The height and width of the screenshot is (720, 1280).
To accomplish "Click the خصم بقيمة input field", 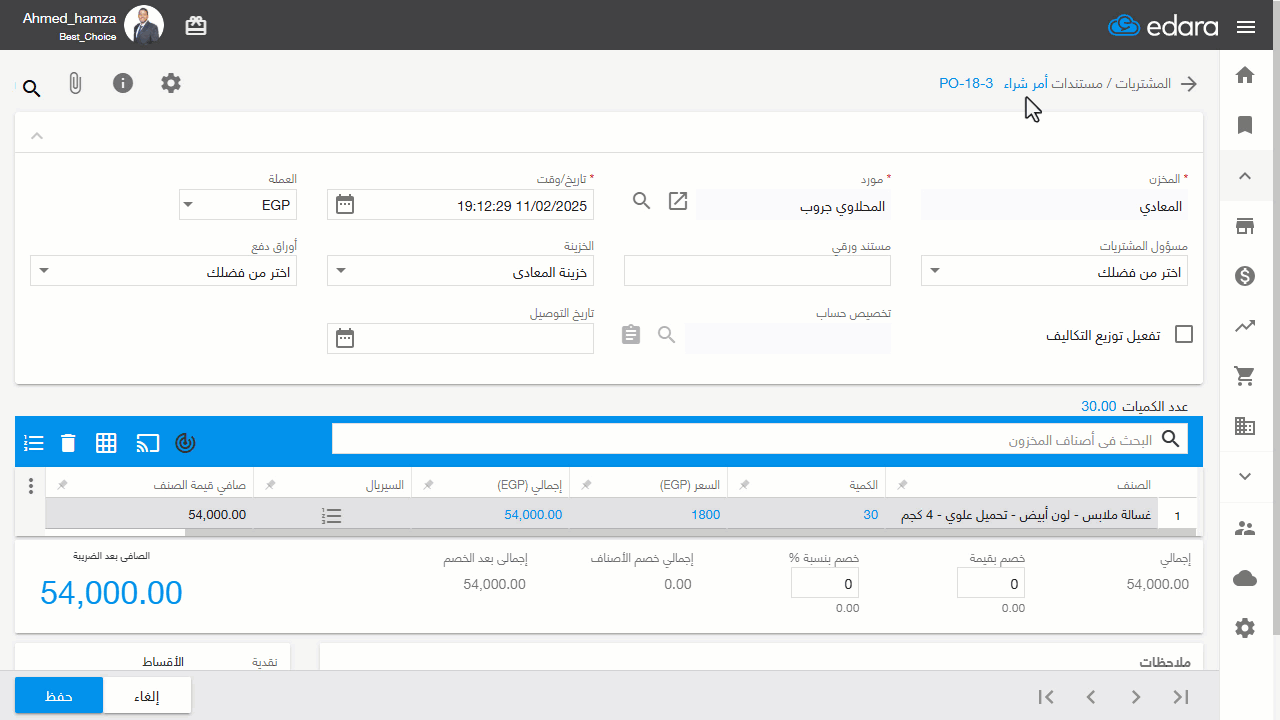I will 991,583.
